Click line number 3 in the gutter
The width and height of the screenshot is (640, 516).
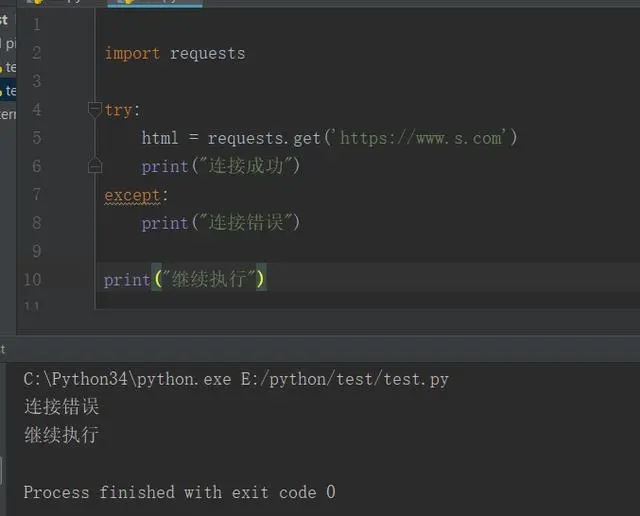(37, 81)
